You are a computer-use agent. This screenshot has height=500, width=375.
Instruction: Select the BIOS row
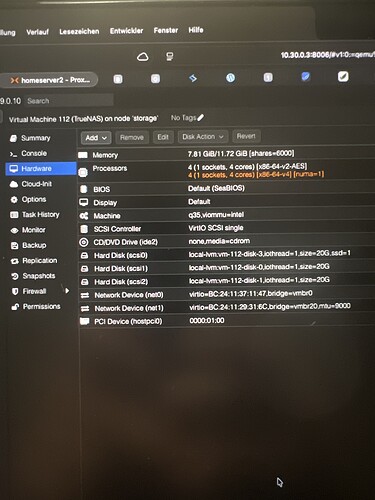(227, 189)
